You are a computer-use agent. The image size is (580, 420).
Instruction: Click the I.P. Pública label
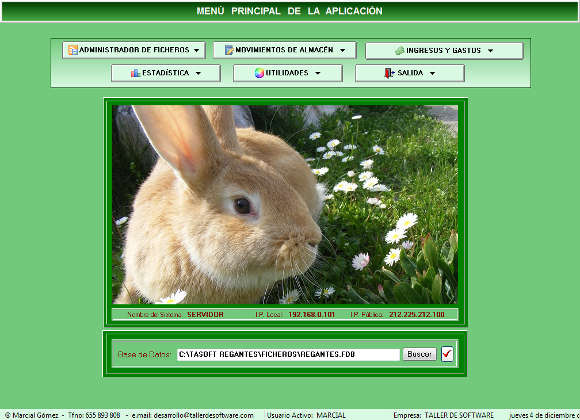pyautogui.click(x=366, y=315)
